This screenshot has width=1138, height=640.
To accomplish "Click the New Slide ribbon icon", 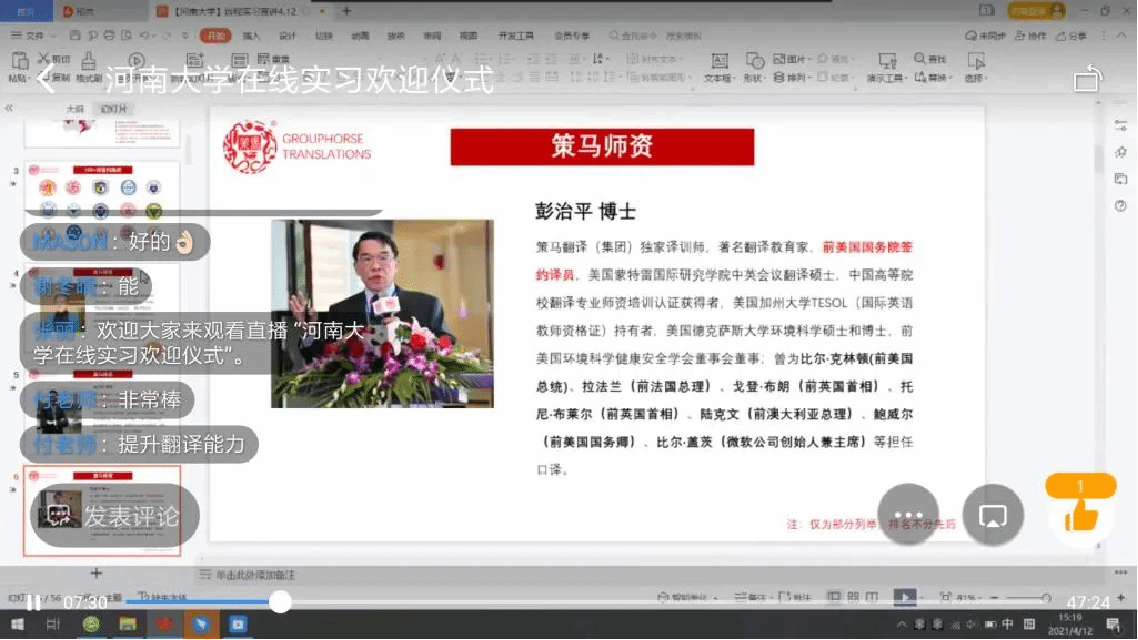I will click(195, 61).
